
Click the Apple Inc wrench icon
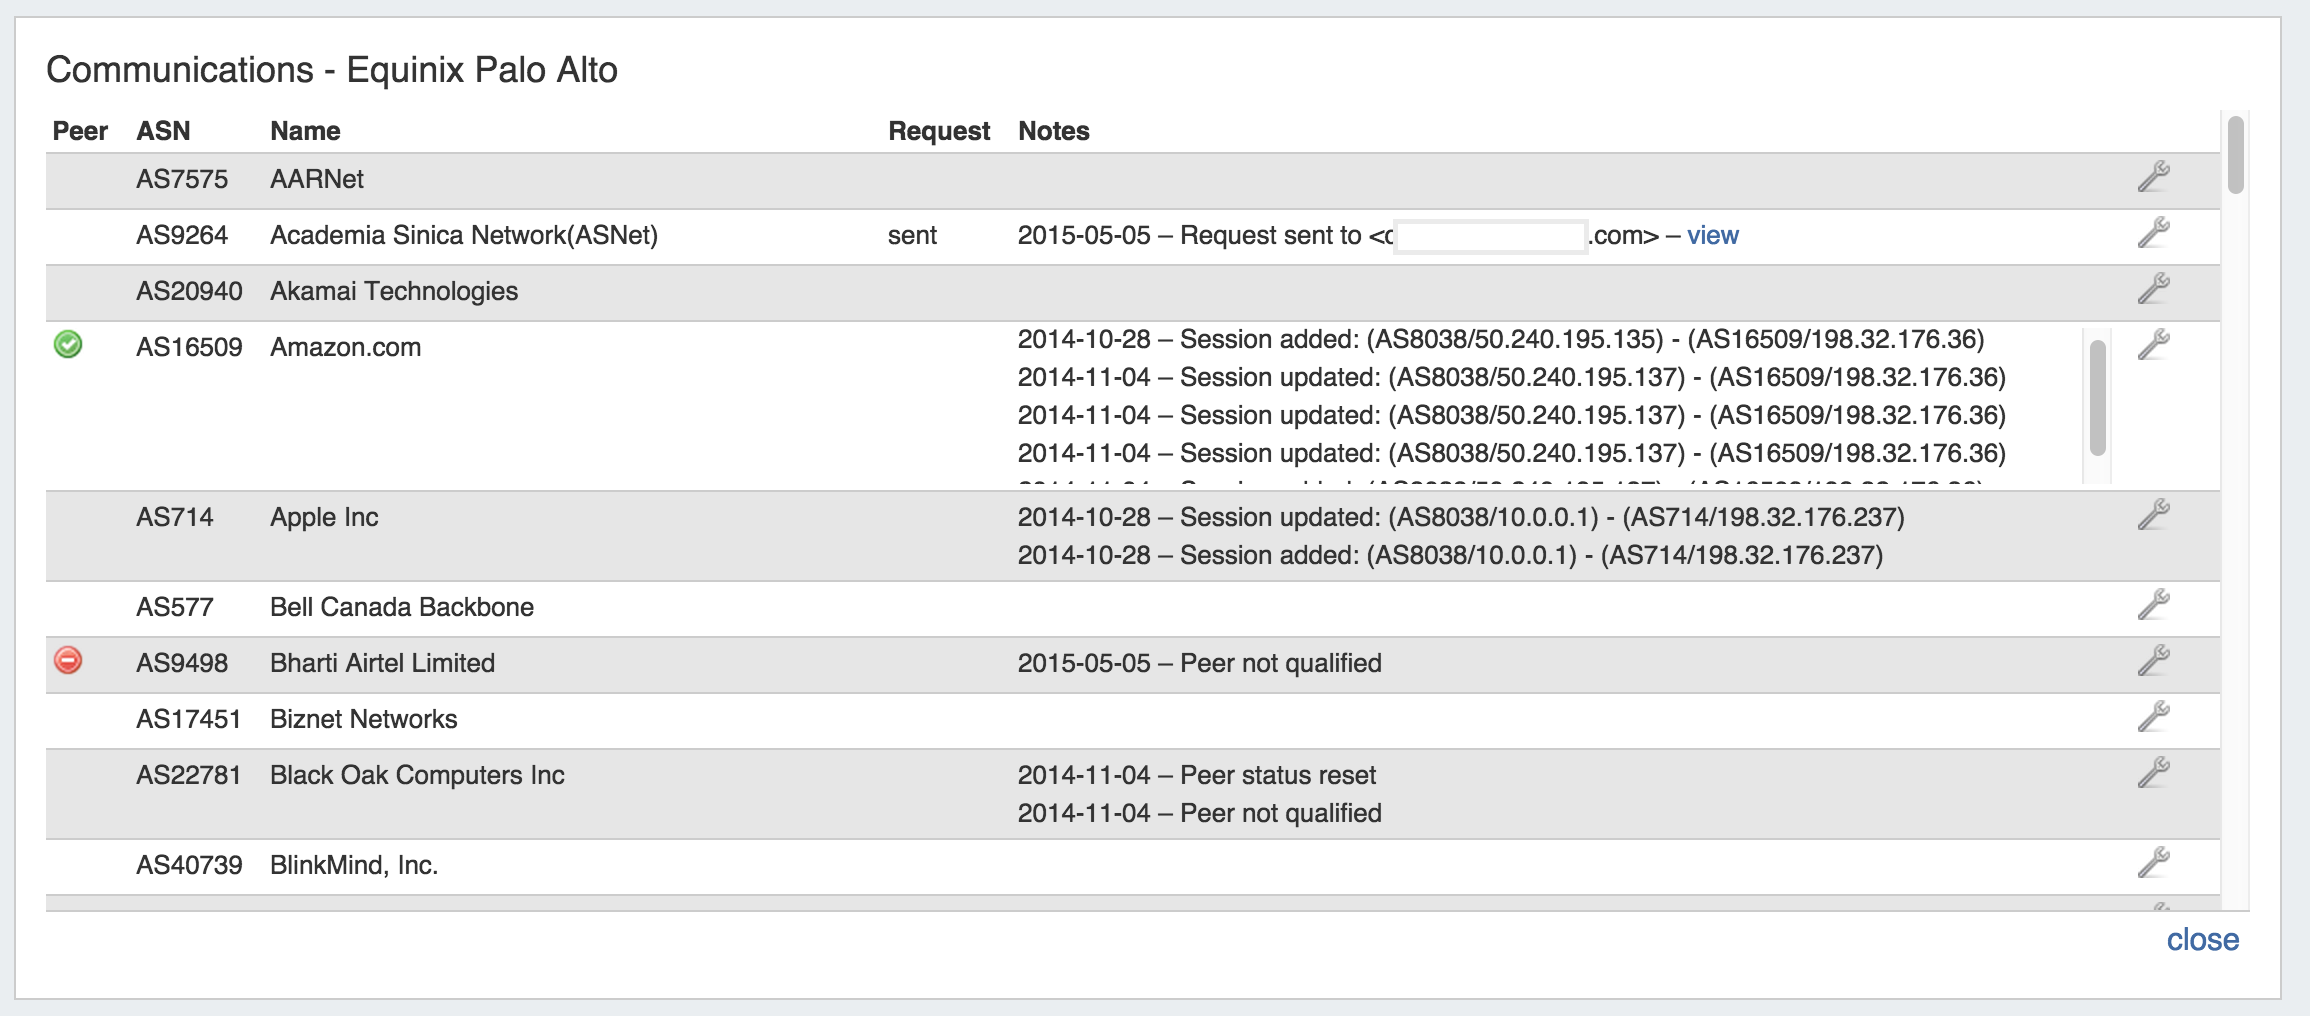coord(2153,515)
